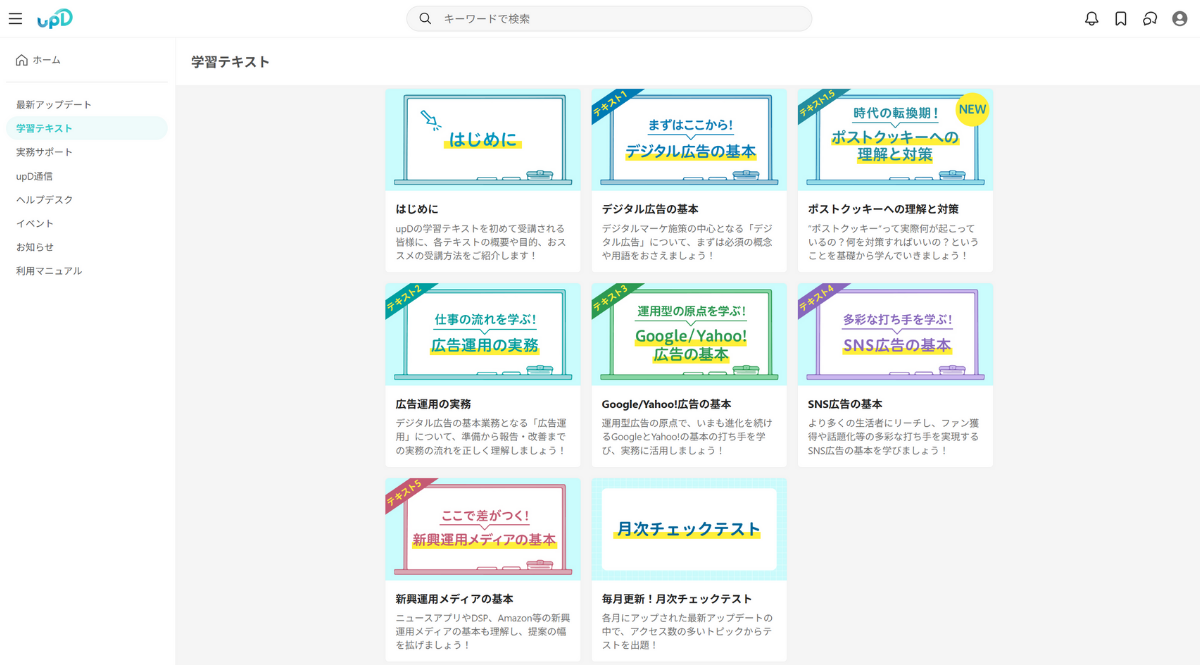1200x665 pixels.
Task: Open 最新アップデート in the sidebar
Action: tap(54, 105)
